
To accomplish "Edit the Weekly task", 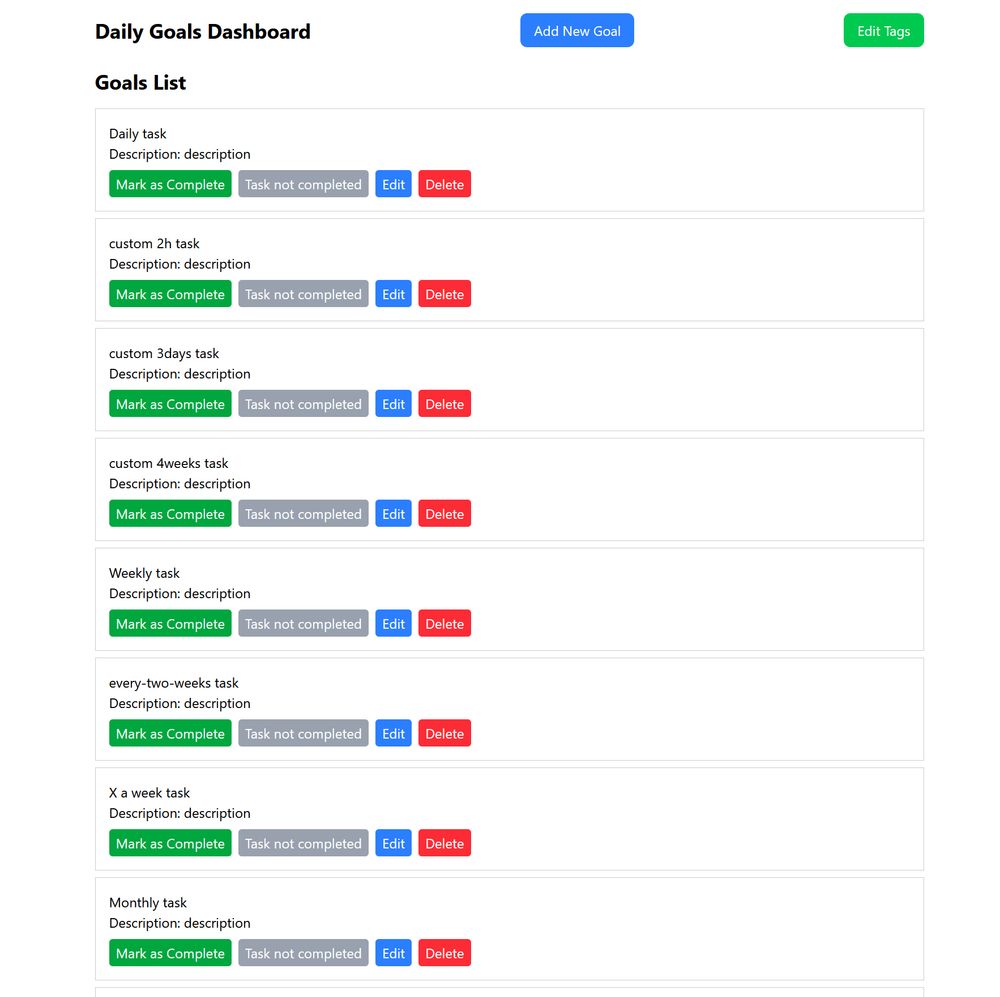I will (393, 623).
